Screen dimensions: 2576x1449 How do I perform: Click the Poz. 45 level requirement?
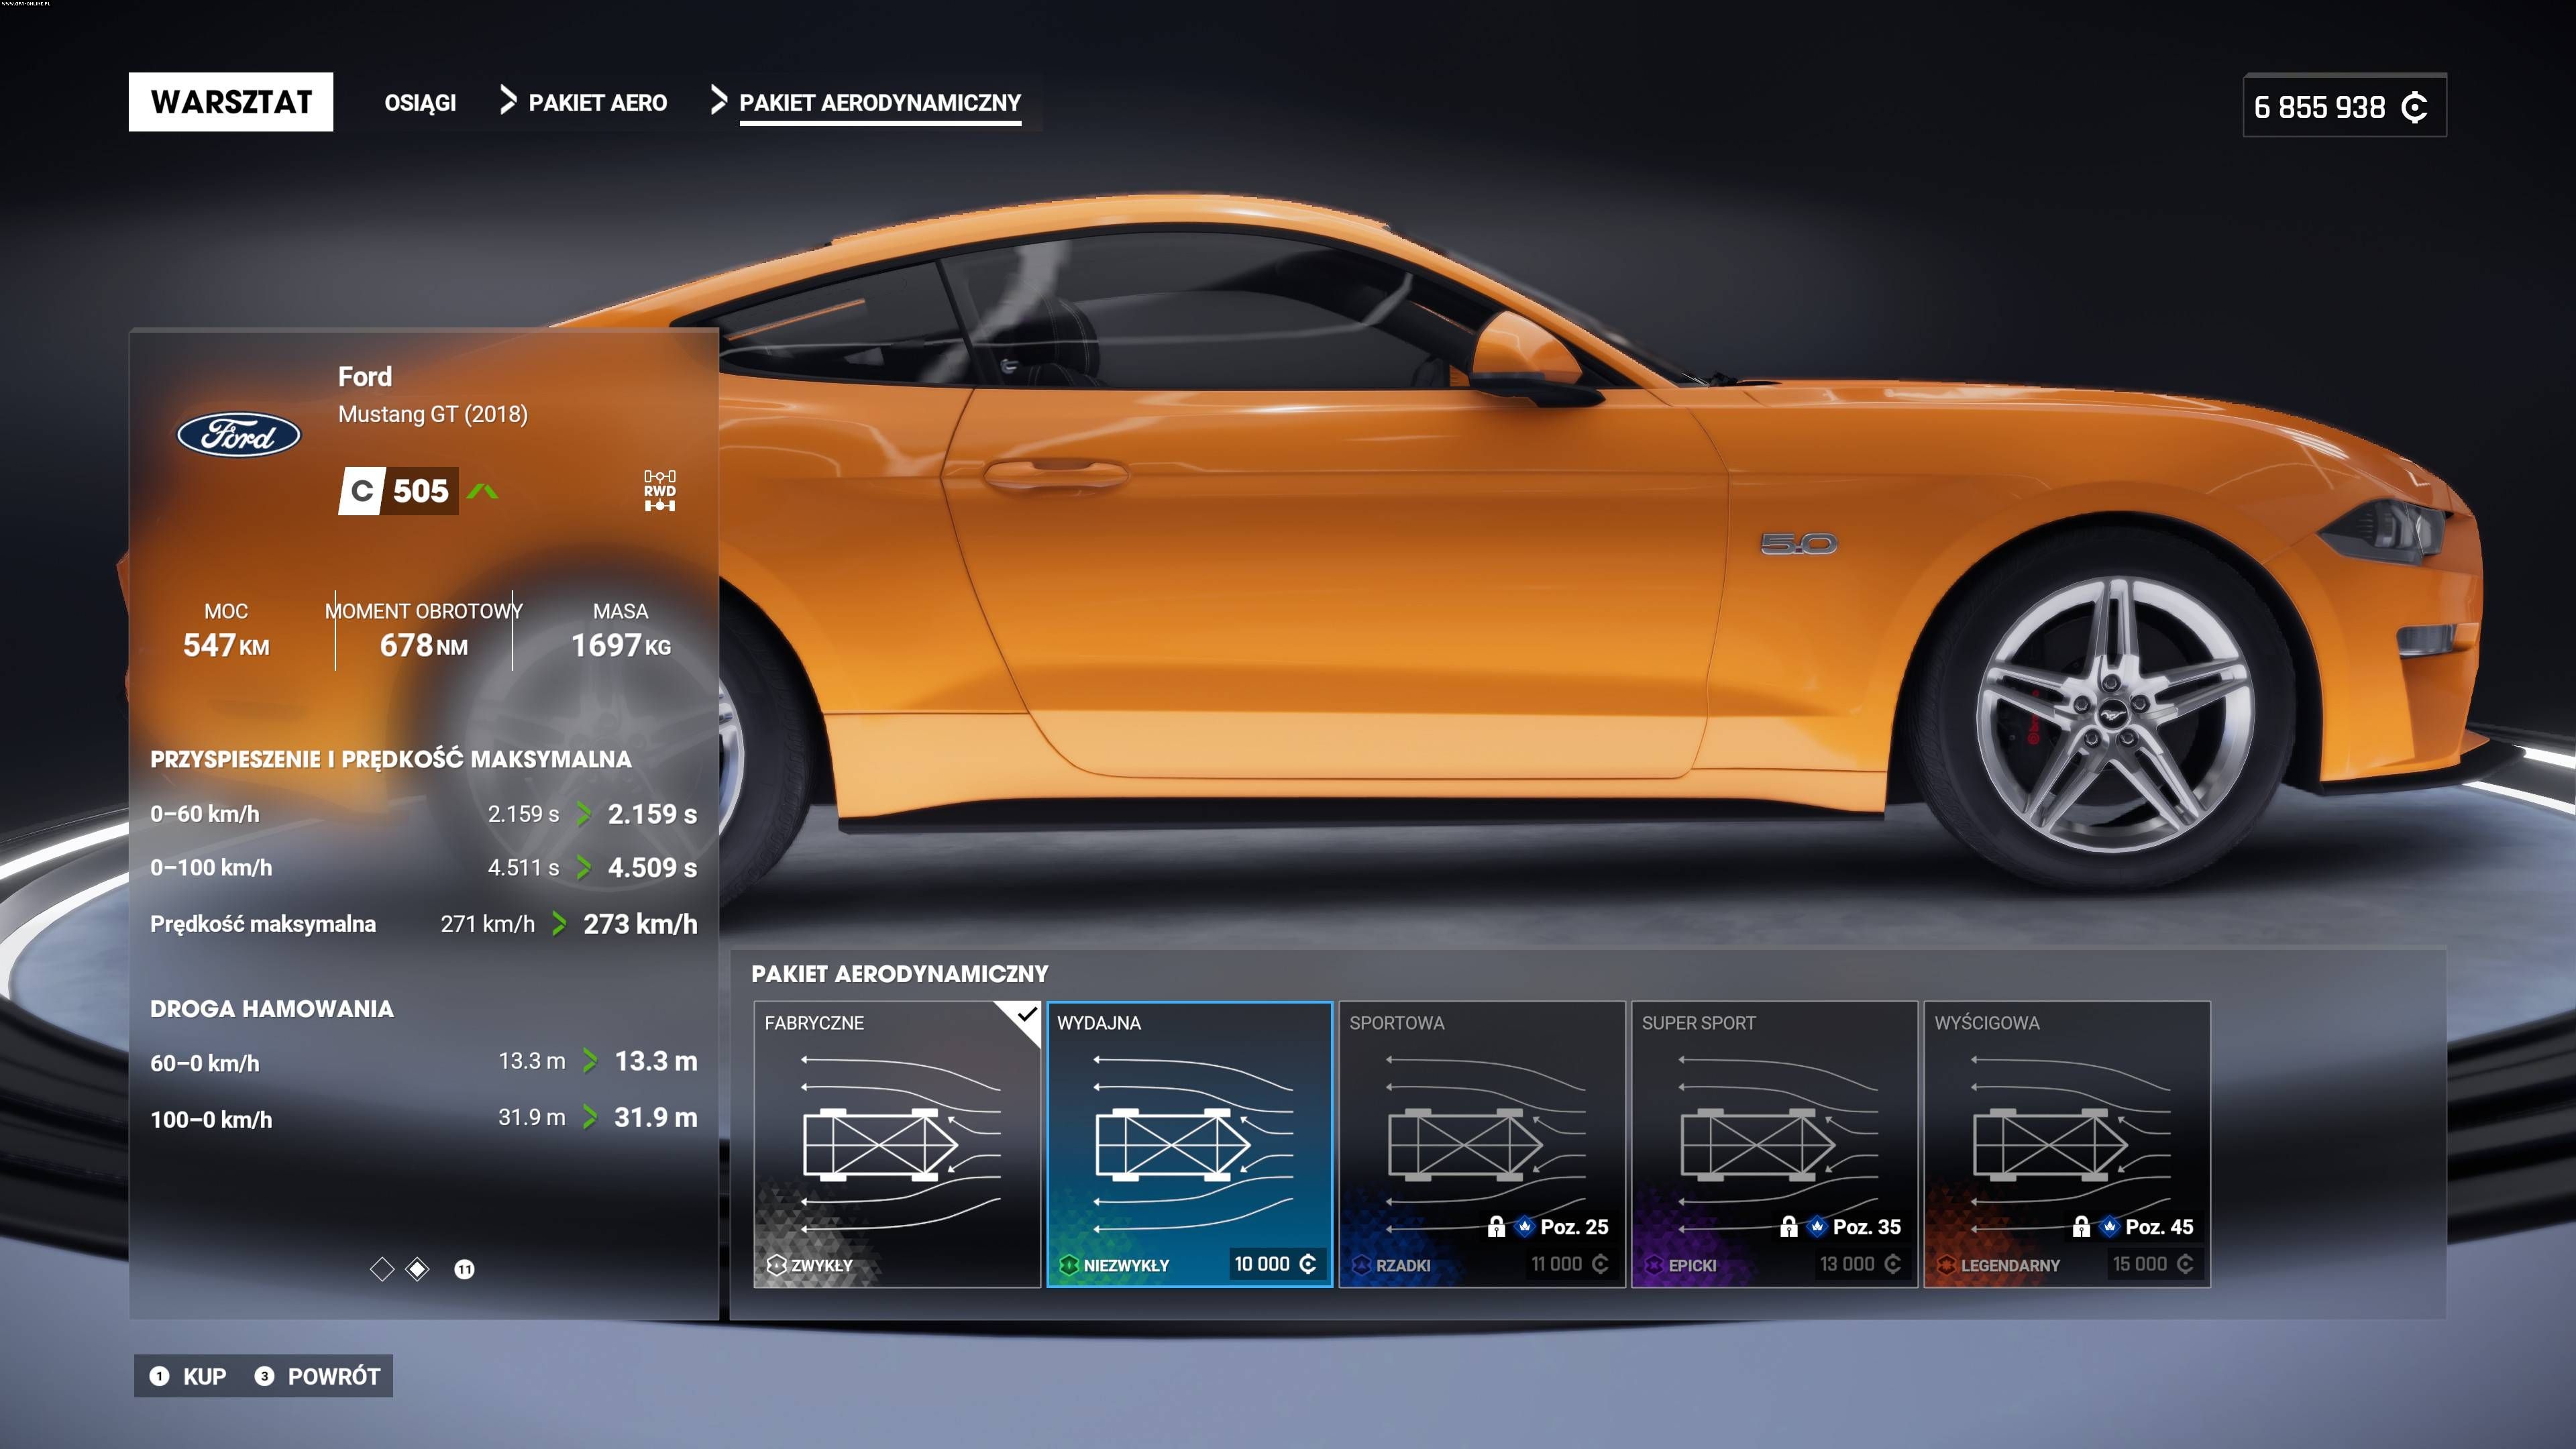(x=2159, y=1227)
